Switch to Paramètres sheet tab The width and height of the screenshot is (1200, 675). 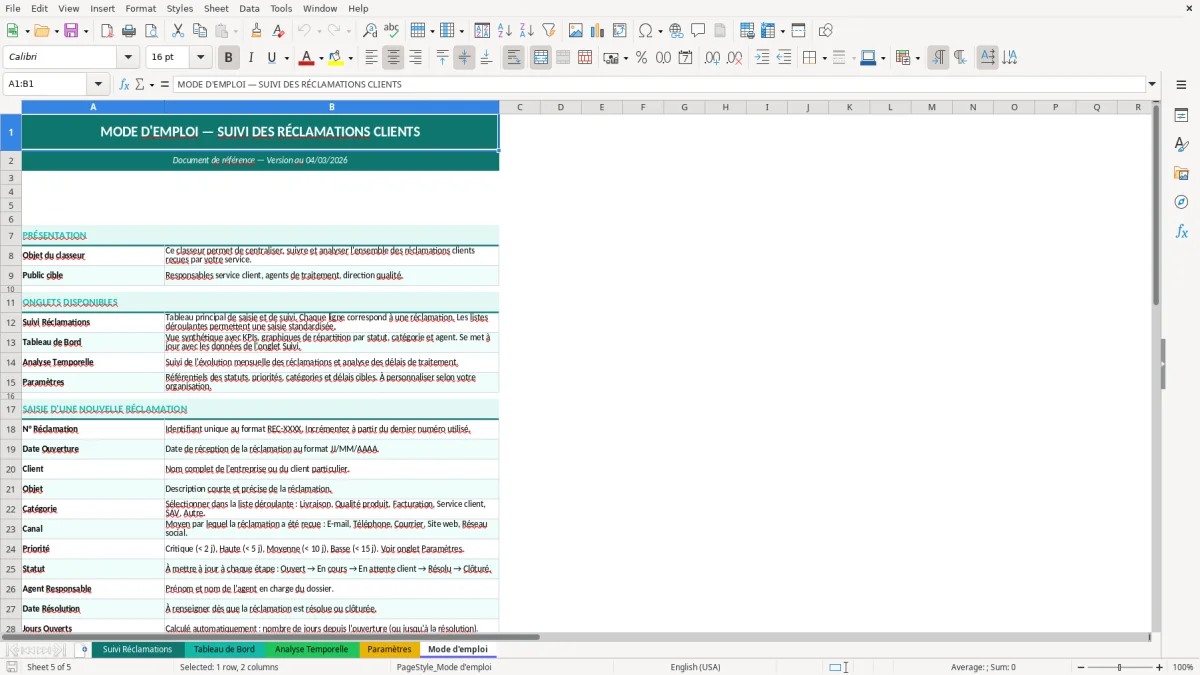click(x=389, y=649)
